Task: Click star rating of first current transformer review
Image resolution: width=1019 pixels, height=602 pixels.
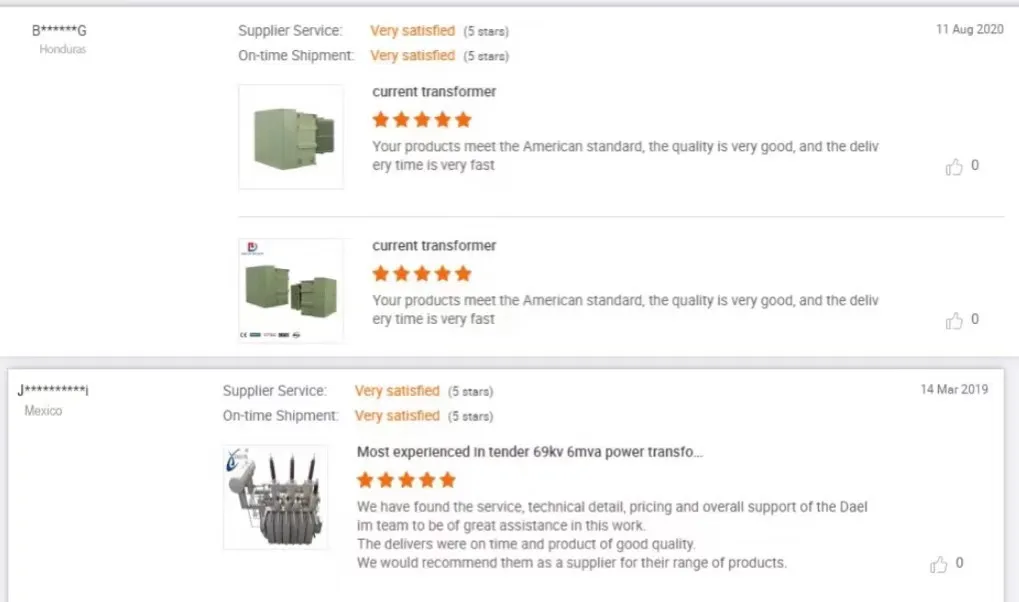Action: [421, 120]
